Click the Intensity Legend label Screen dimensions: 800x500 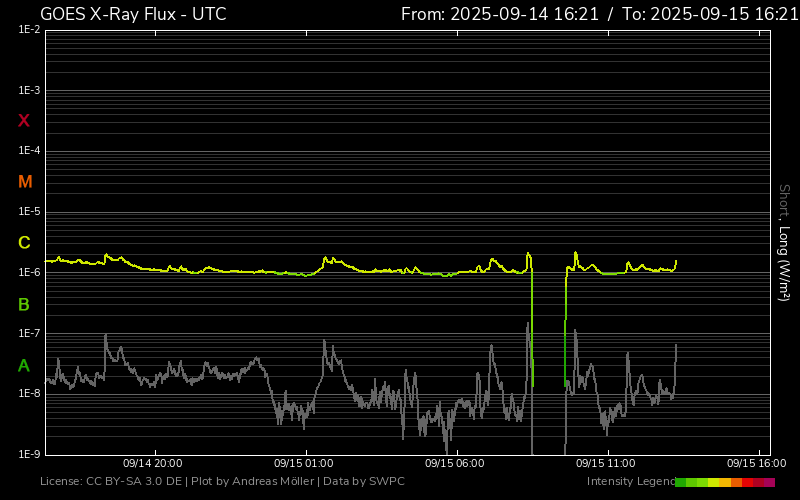pyautogui.click(x=629, y=482)
